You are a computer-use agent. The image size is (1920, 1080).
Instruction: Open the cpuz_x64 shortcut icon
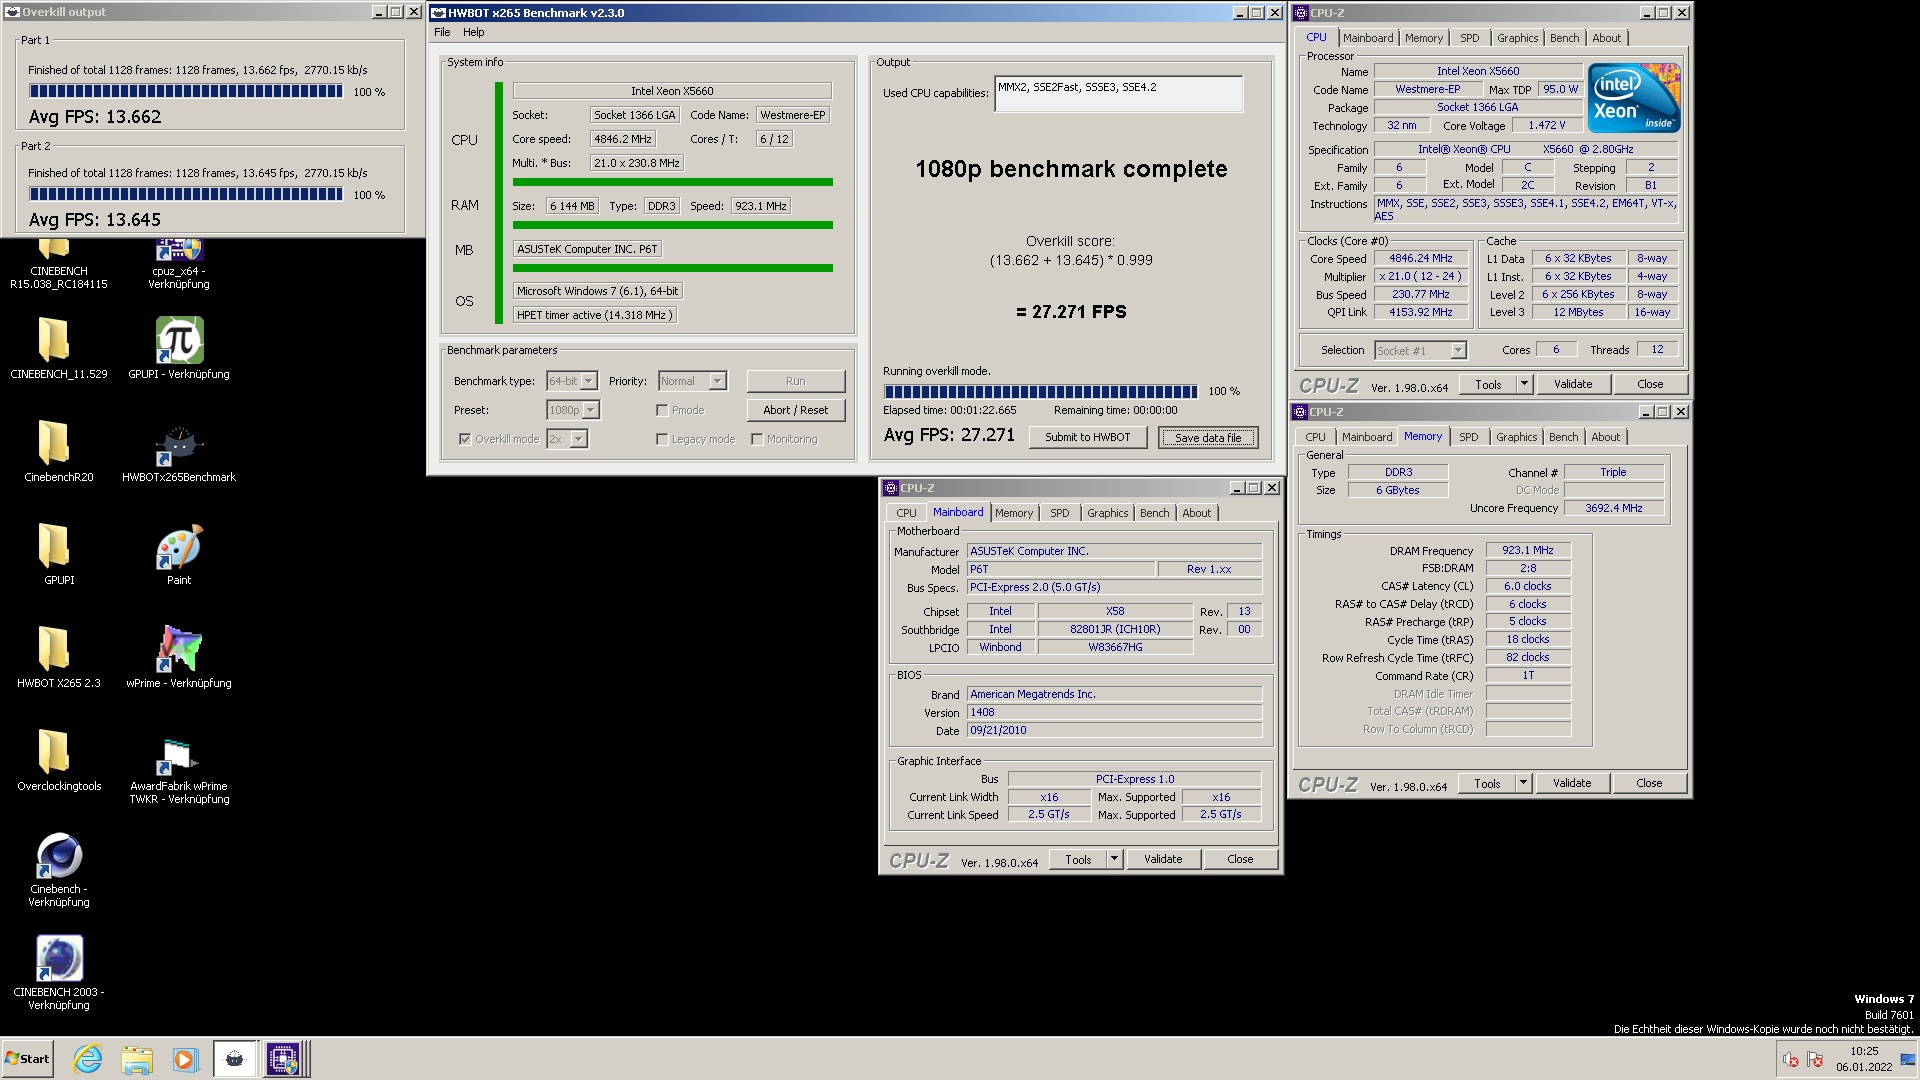179,249
